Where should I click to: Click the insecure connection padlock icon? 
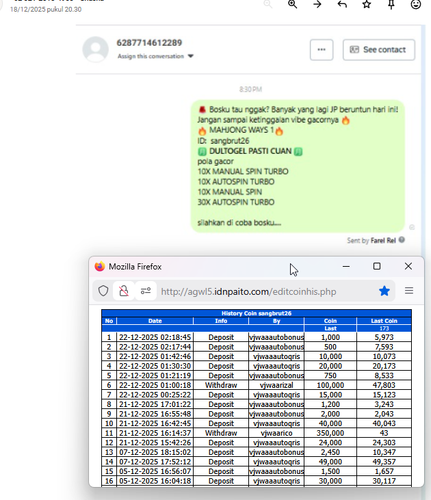pyautogui.click(x=124, y=291)
